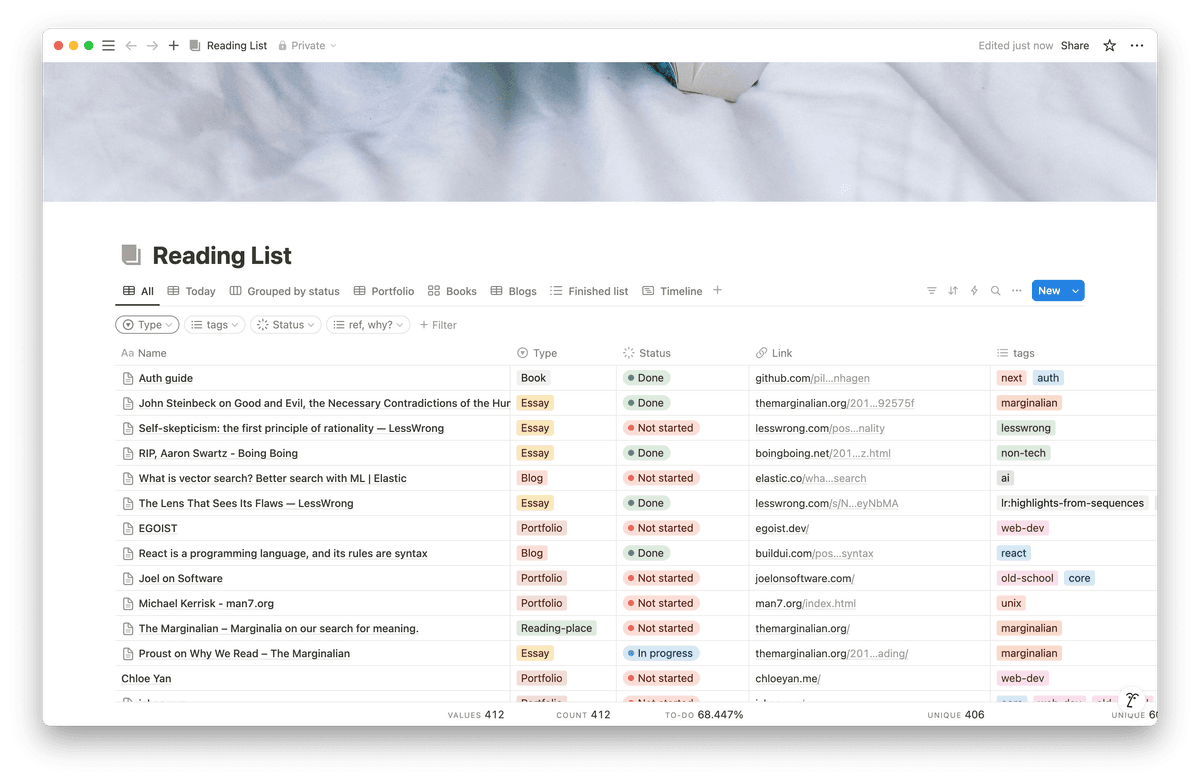Favorite the page with star icon

pyautogui.click(x=1109, y=46)
